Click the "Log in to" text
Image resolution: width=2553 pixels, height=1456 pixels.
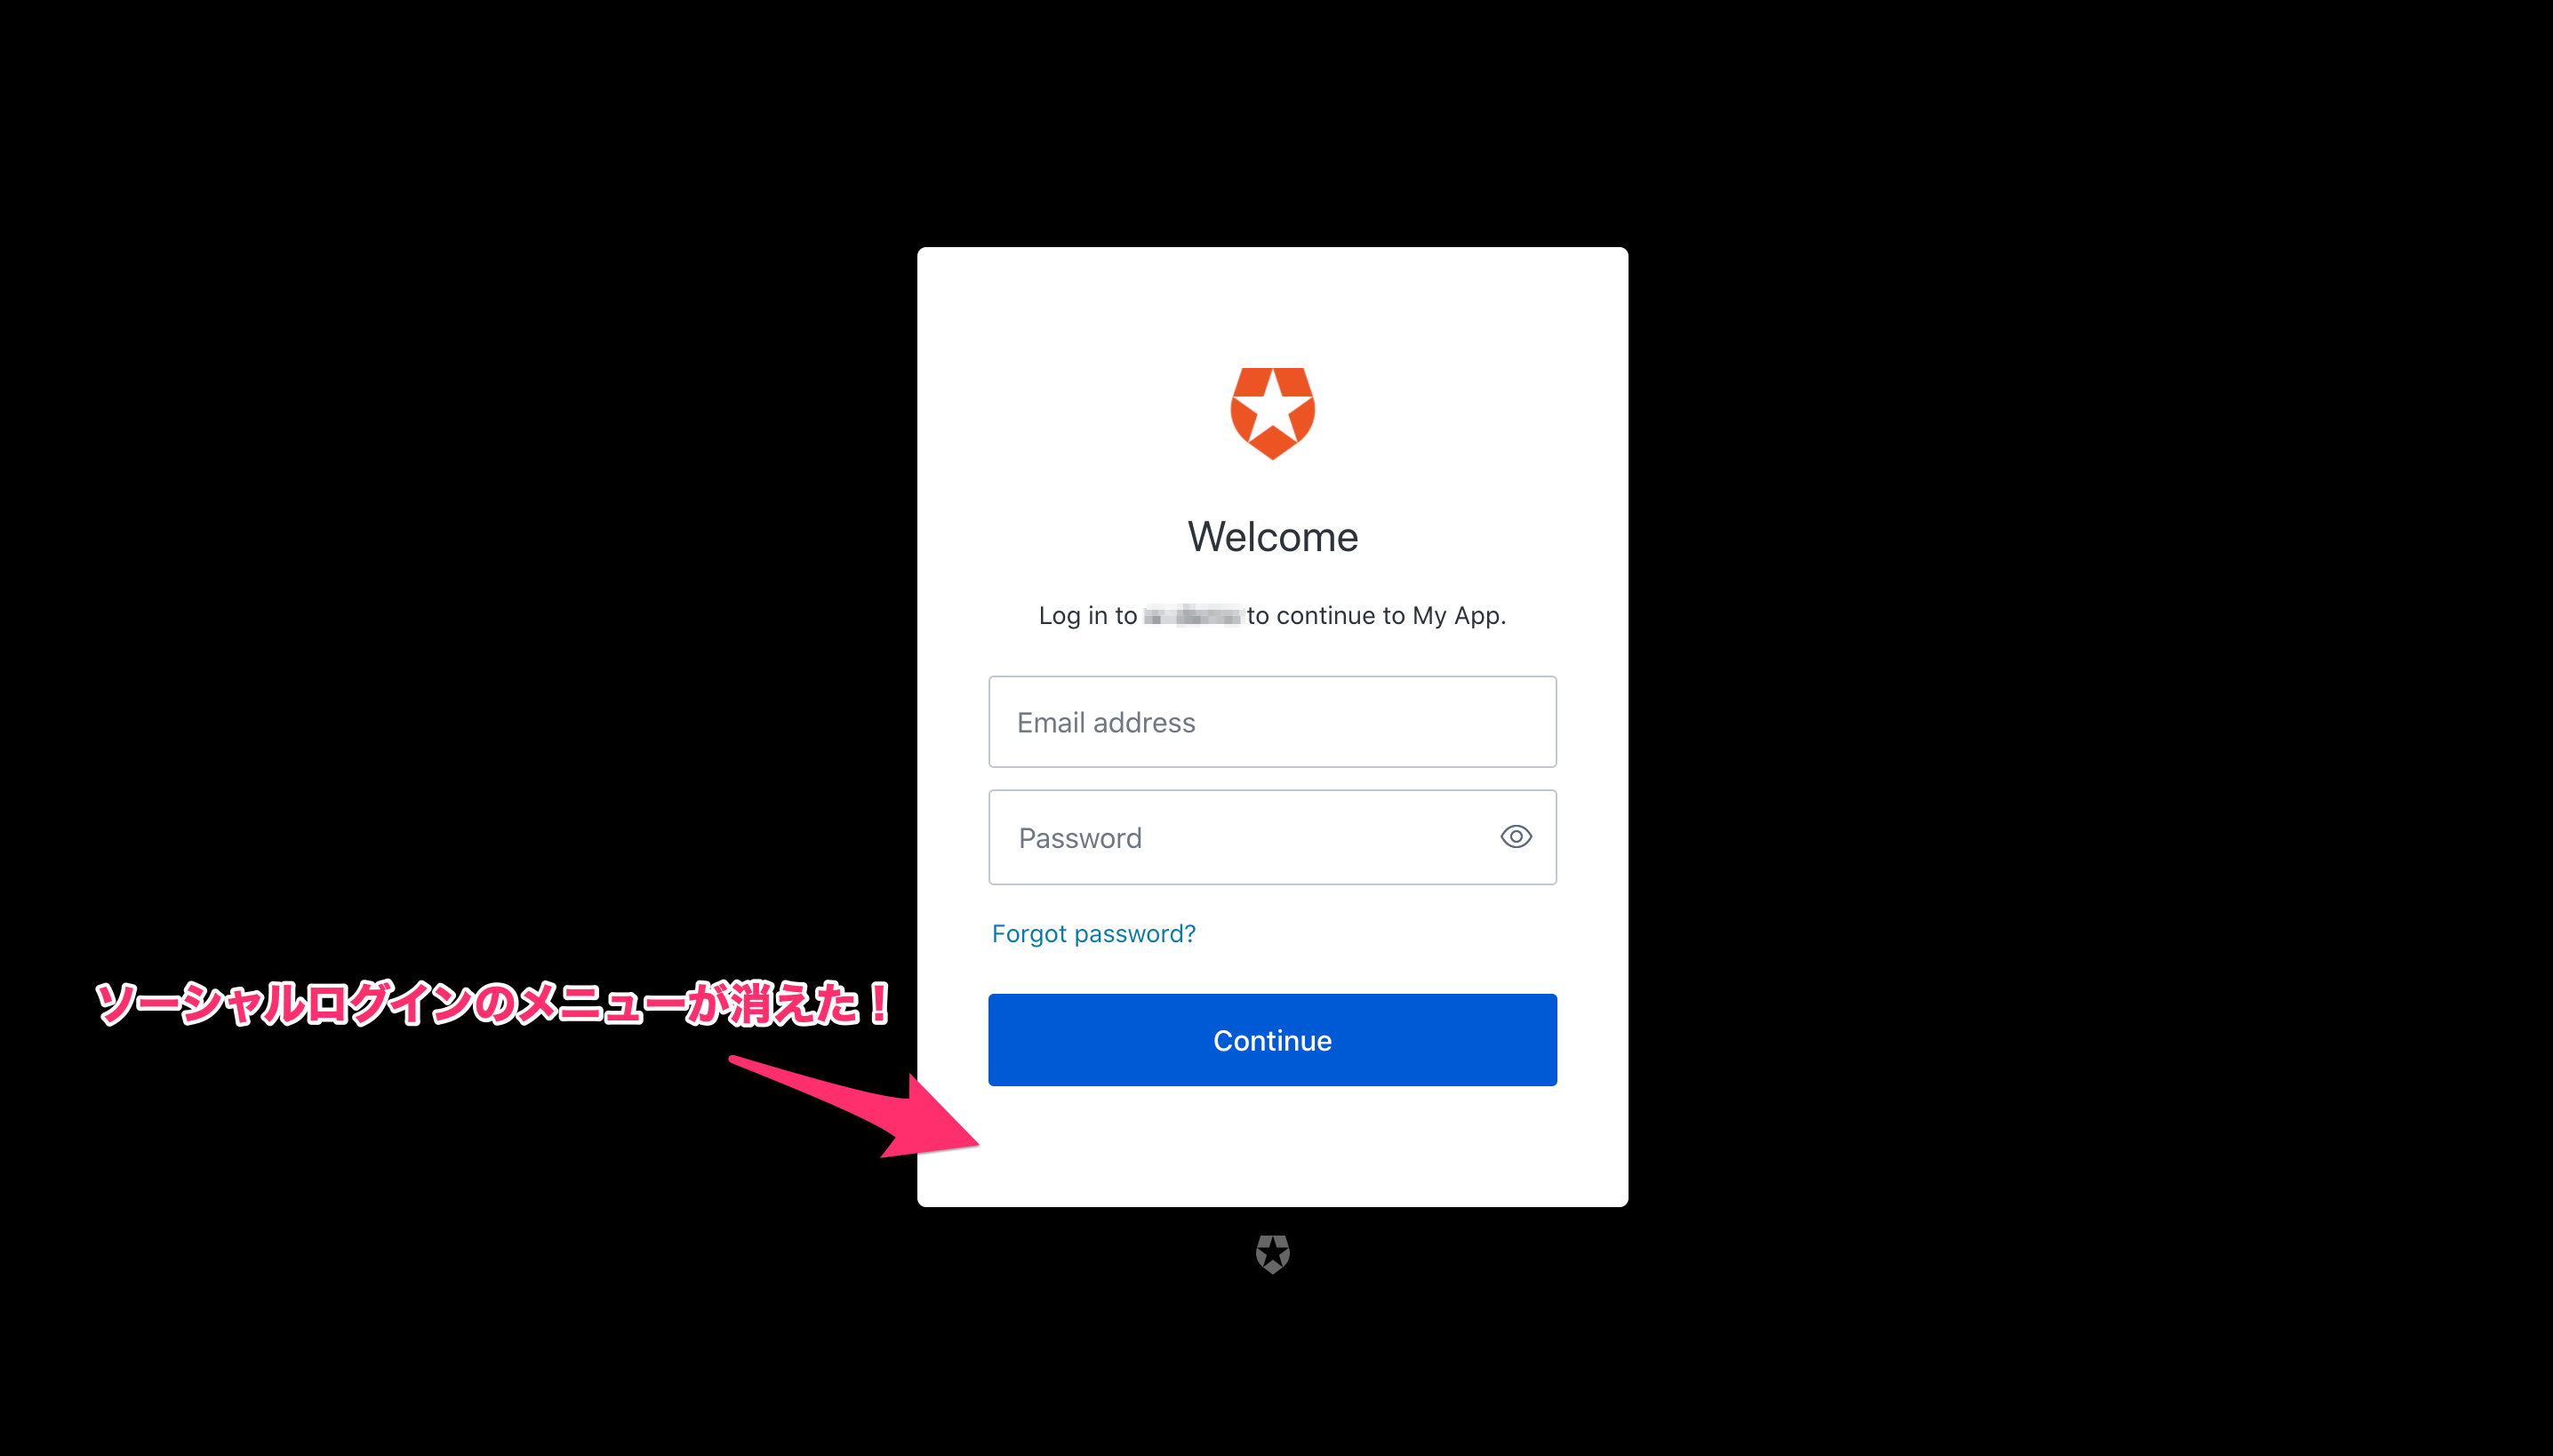click(x=1087, y=616)
